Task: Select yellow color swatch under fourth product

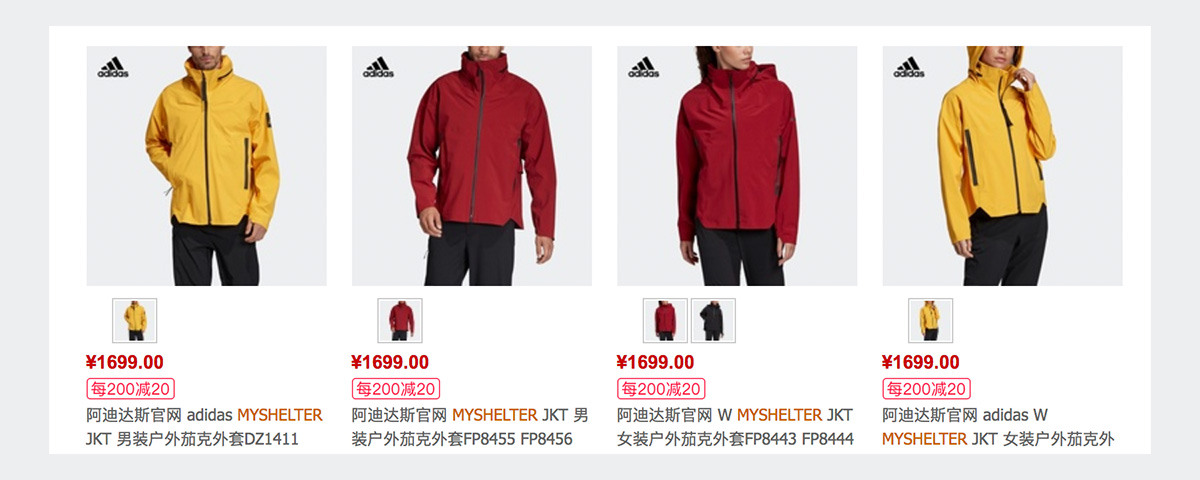Action: point(930,320)
